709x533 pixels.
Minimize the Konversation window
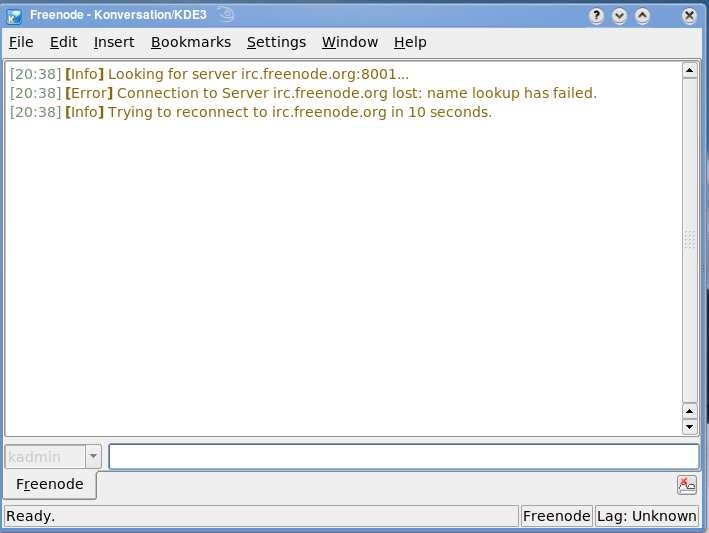619,16
